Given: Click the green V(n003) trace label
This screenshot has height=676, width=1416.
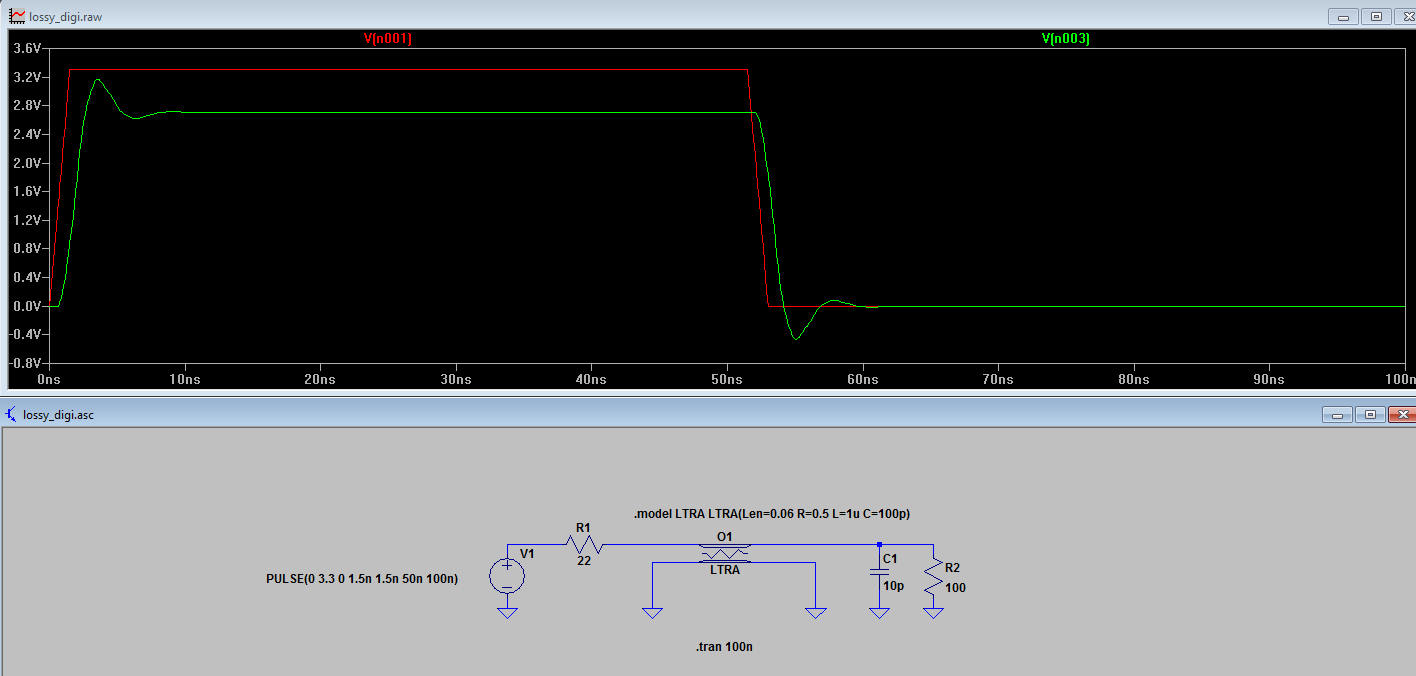Looking at the screenshot, I should [1065, 38].
